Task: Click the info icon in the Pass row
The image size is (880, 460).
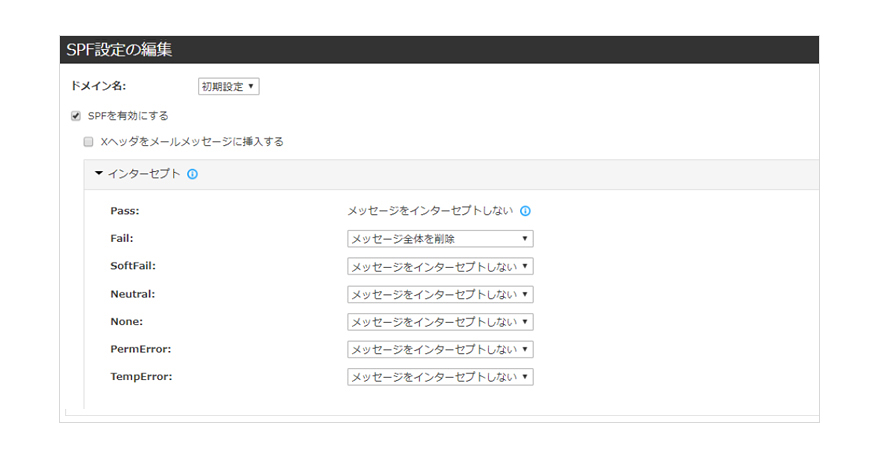Action: [x=525, y=211]
